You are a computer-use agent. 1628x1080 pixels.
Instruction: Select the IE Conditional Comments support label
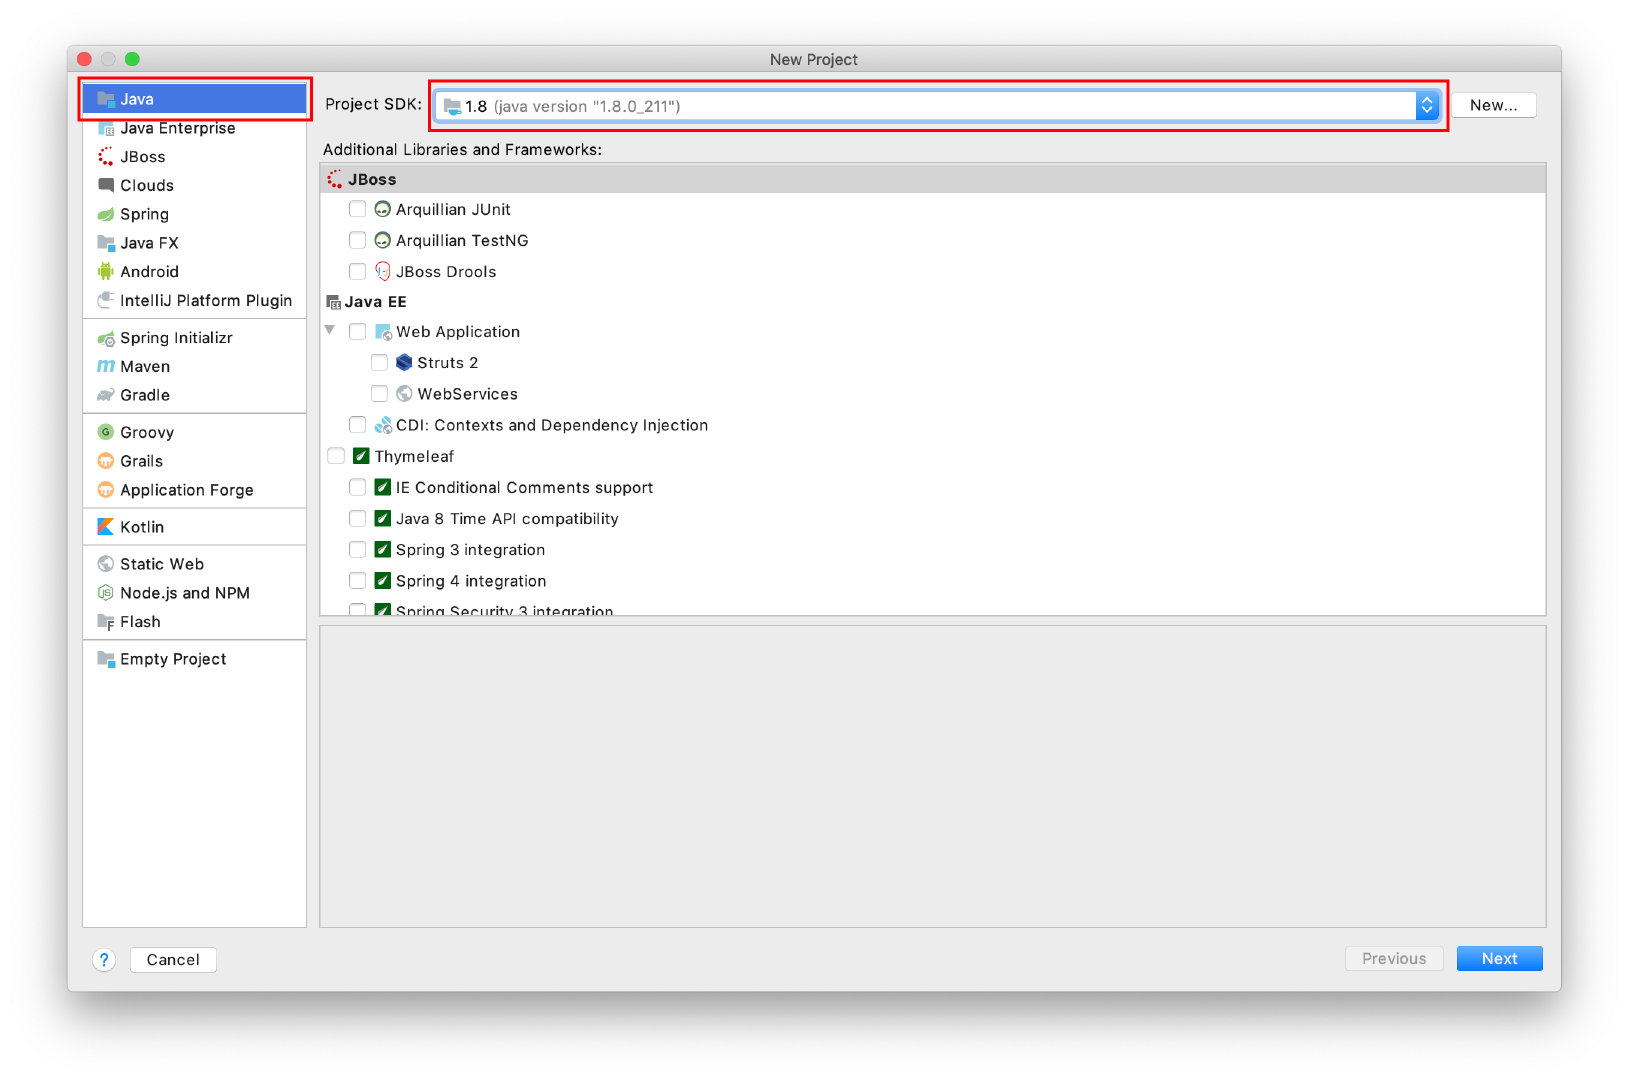[x=524, y=487]
